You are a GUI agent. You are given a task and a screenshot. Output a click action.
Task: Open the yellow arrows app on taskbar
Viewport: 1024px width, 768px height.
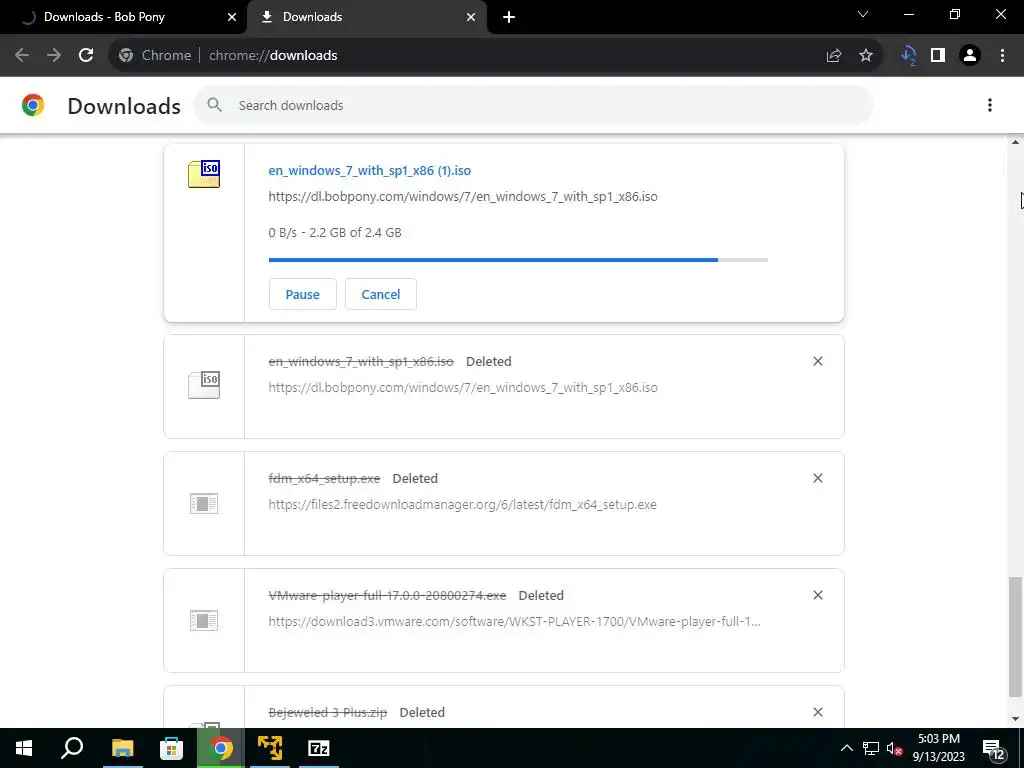[x=270, y=748]
